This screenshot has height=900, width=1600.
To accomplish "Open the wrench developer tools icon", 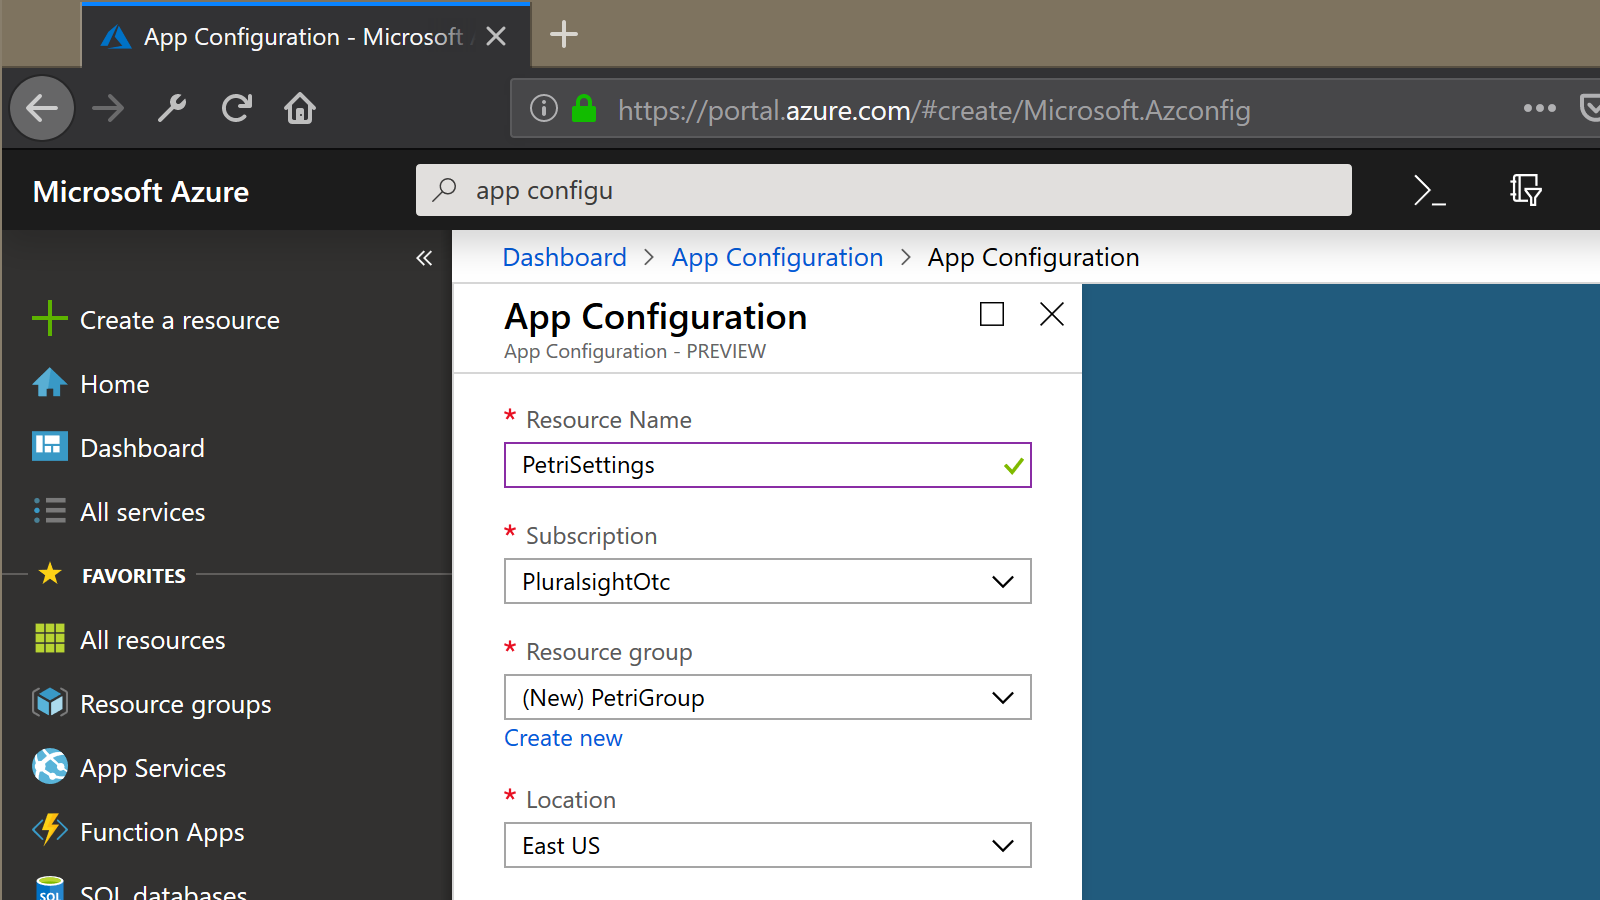I will [x=172, y=108].
